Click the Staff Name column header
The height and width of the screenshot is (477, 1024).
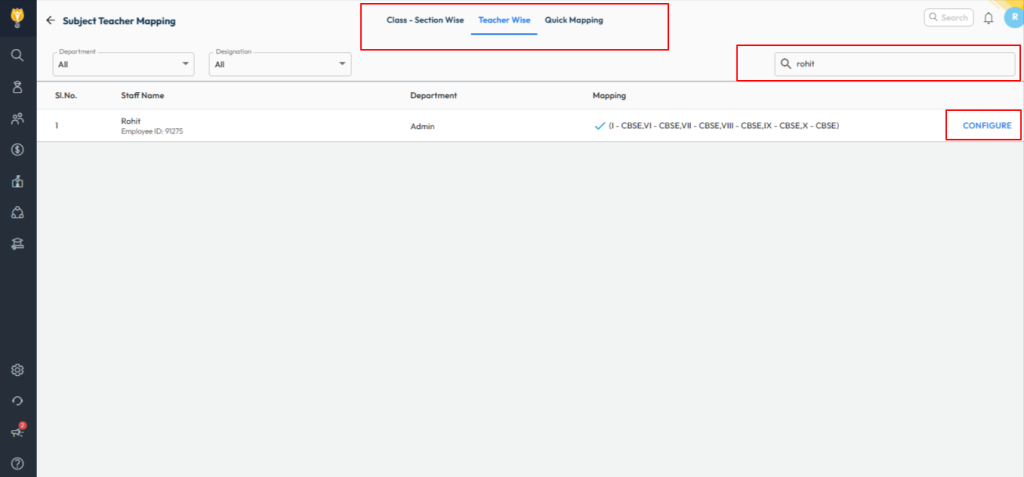tap(142, 96)
